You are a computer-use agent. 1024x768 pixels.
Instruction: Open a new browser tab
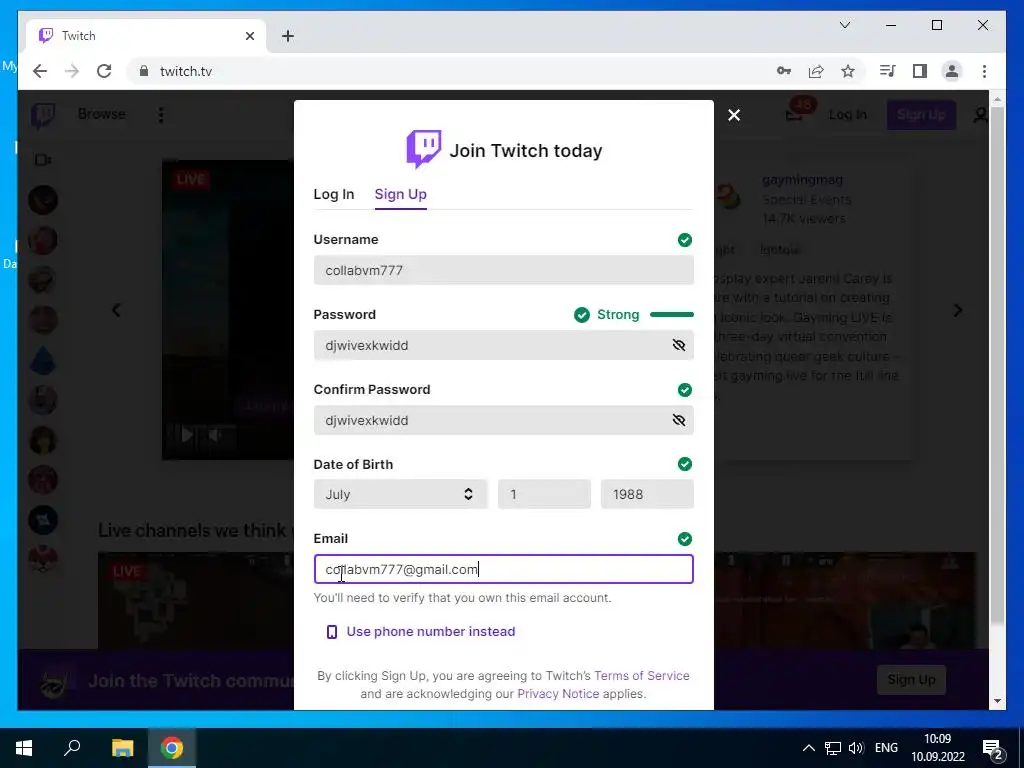click(288, 36)
